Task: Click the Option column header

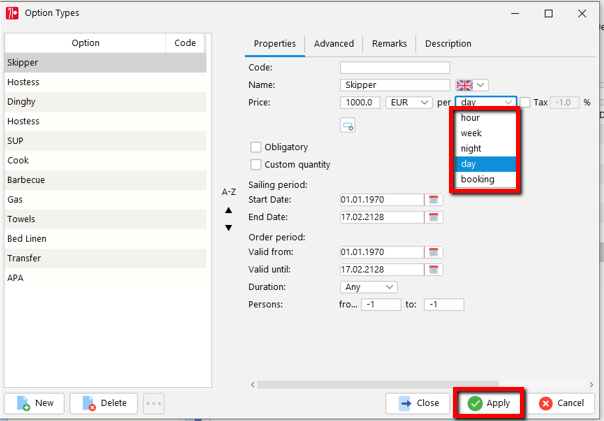Action: pos(85,43)
